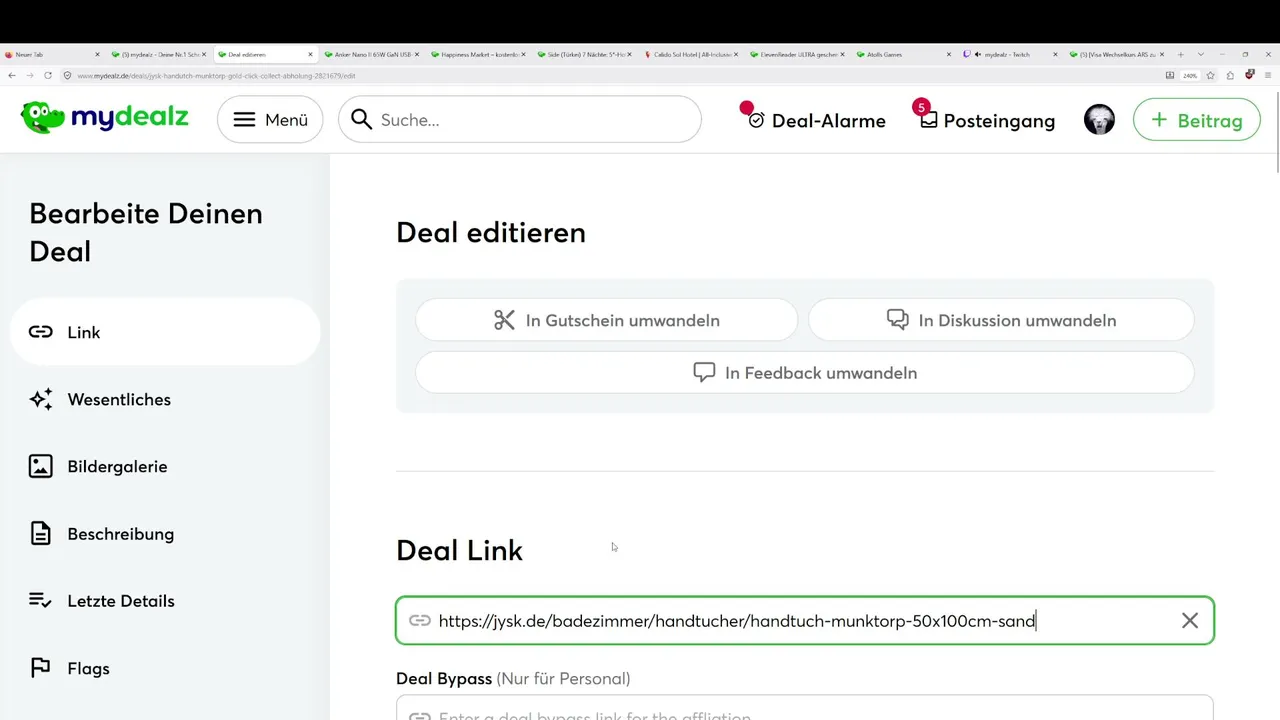
Task: Click the mydealz logo
Action: click(105, 118)
